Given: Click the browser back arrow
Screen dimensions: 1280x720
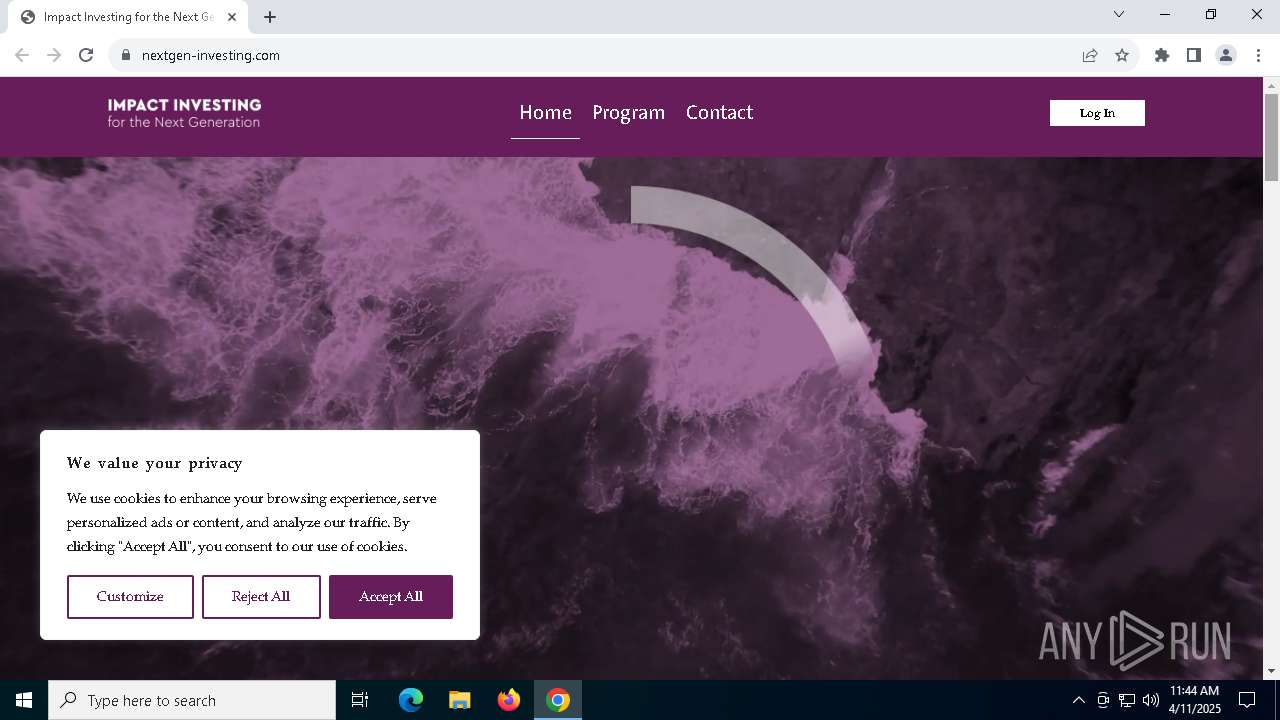Looking at the screenshot, I should 22,55.
